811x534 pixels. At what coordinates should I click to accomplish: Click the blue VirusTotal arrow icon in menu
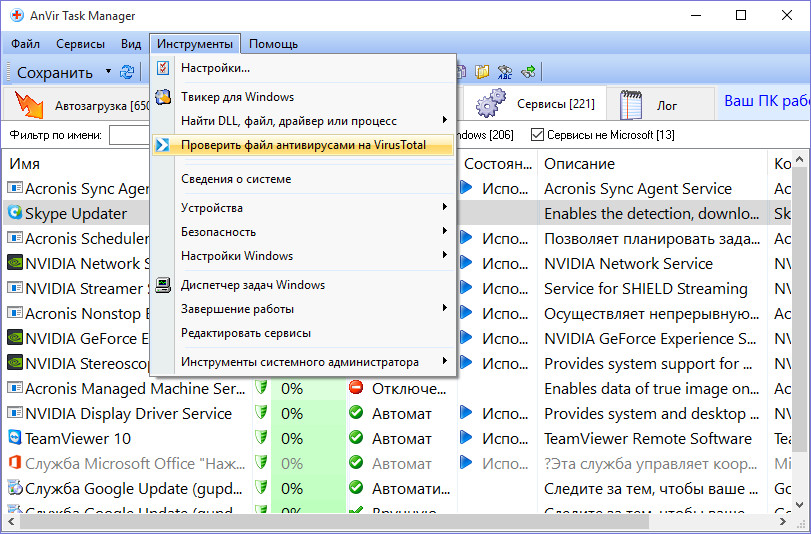(162, 145)
